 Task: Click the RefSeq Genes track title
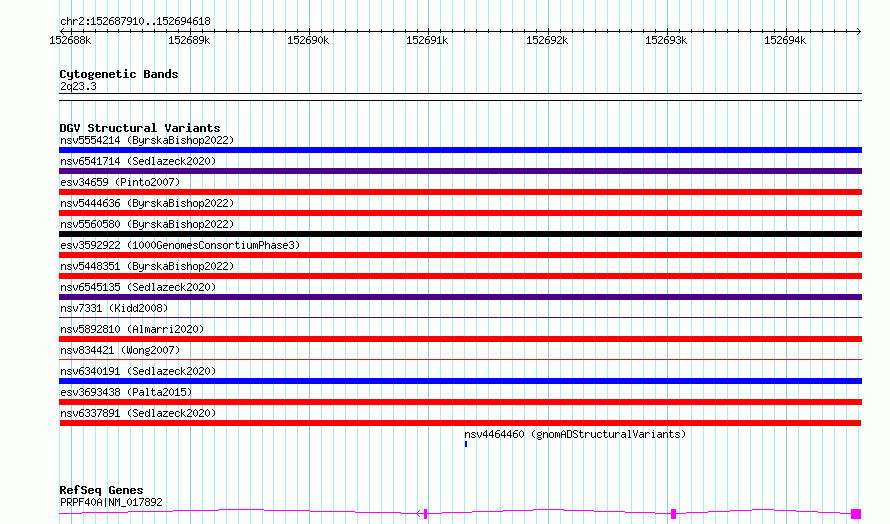click(101, 490)
